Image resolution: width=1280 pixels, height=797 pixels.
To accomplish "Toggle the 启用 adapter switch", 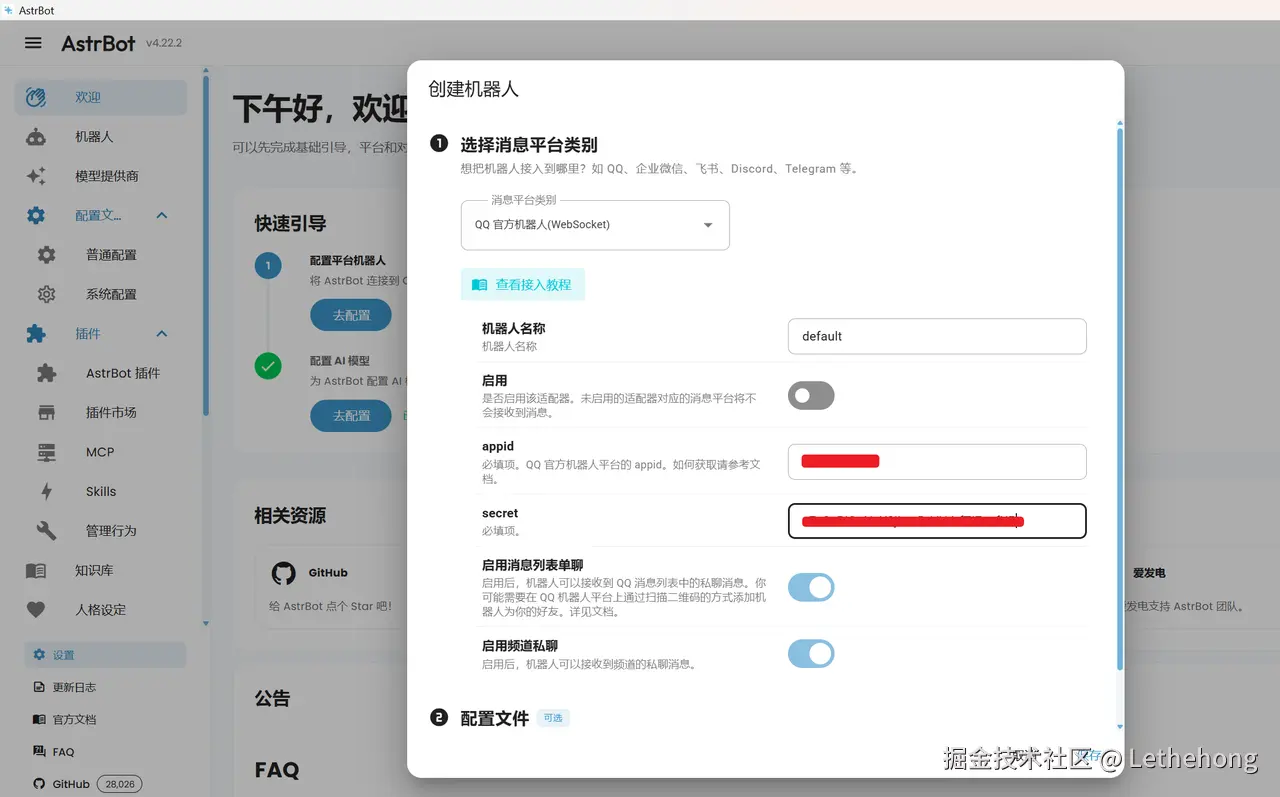I will point(811,396).
